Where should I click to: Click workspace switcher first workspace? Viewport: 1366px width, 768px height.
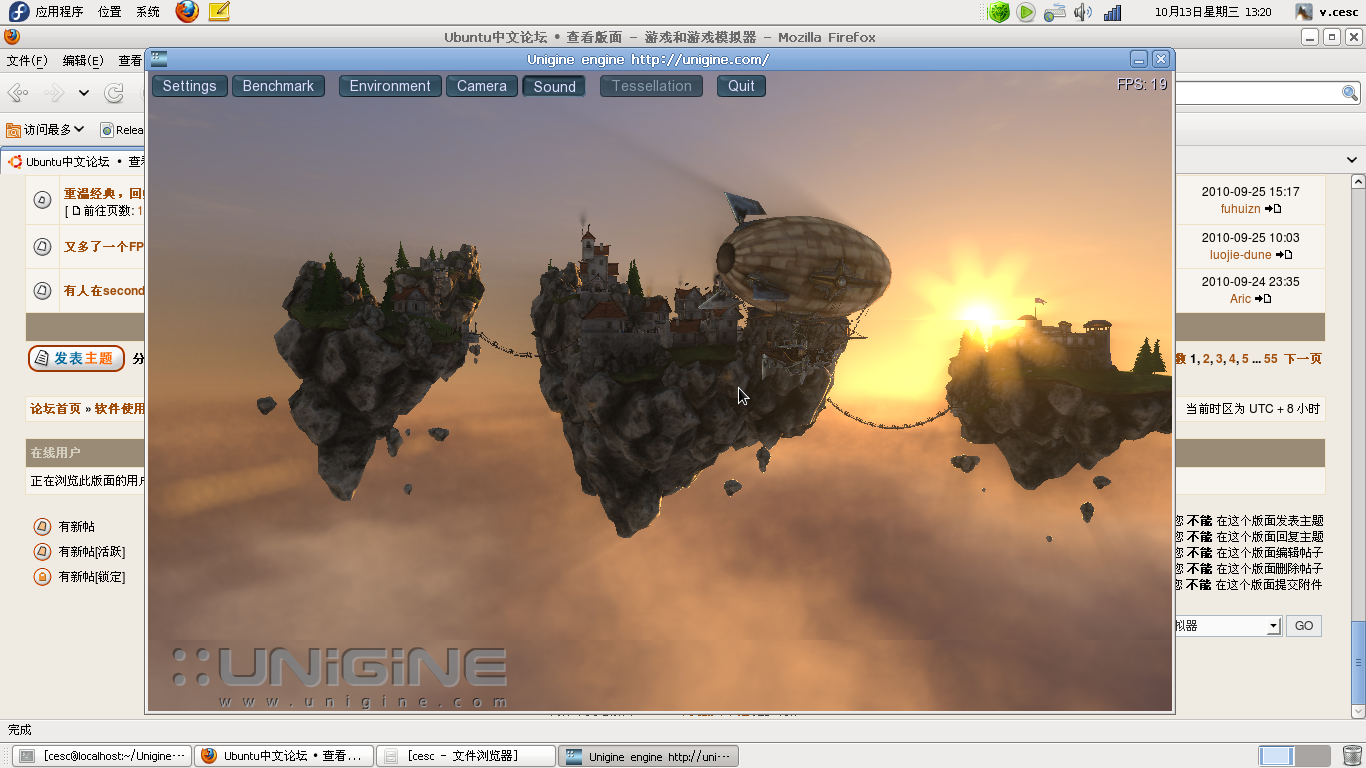[1276, 756]
